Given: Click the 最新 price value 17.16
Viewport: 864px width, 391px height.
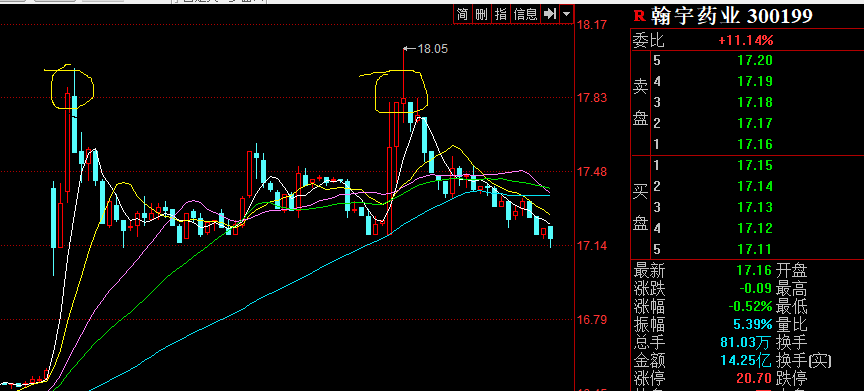Looking at the screenshot, I should 755,270.
